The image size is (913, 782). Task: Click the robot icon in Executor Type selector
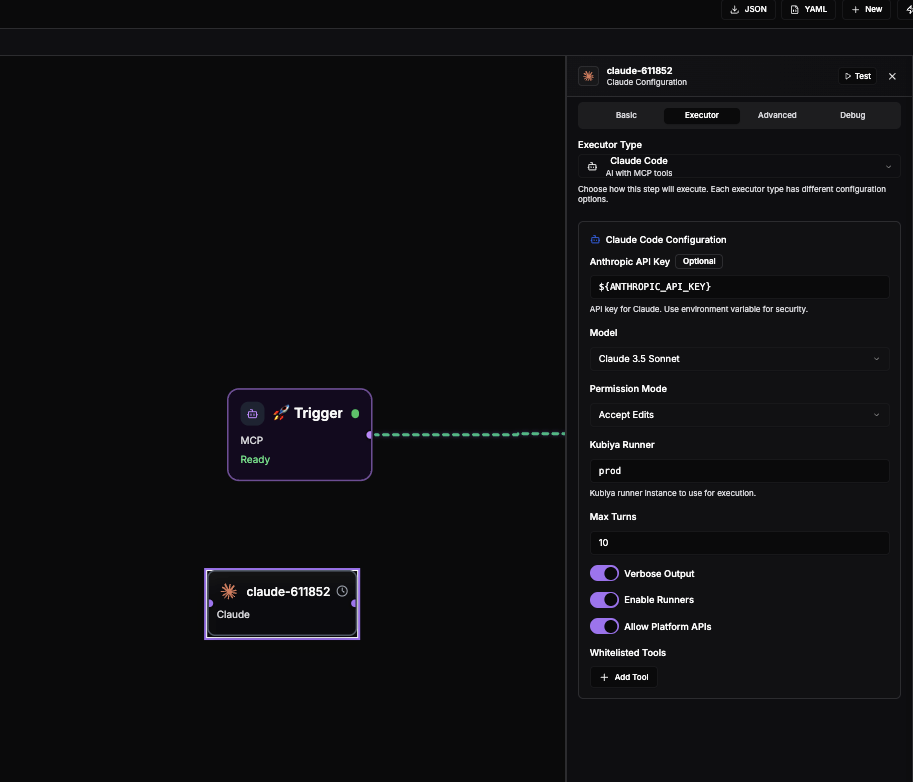pyautogui.click(x=592, y=167)
